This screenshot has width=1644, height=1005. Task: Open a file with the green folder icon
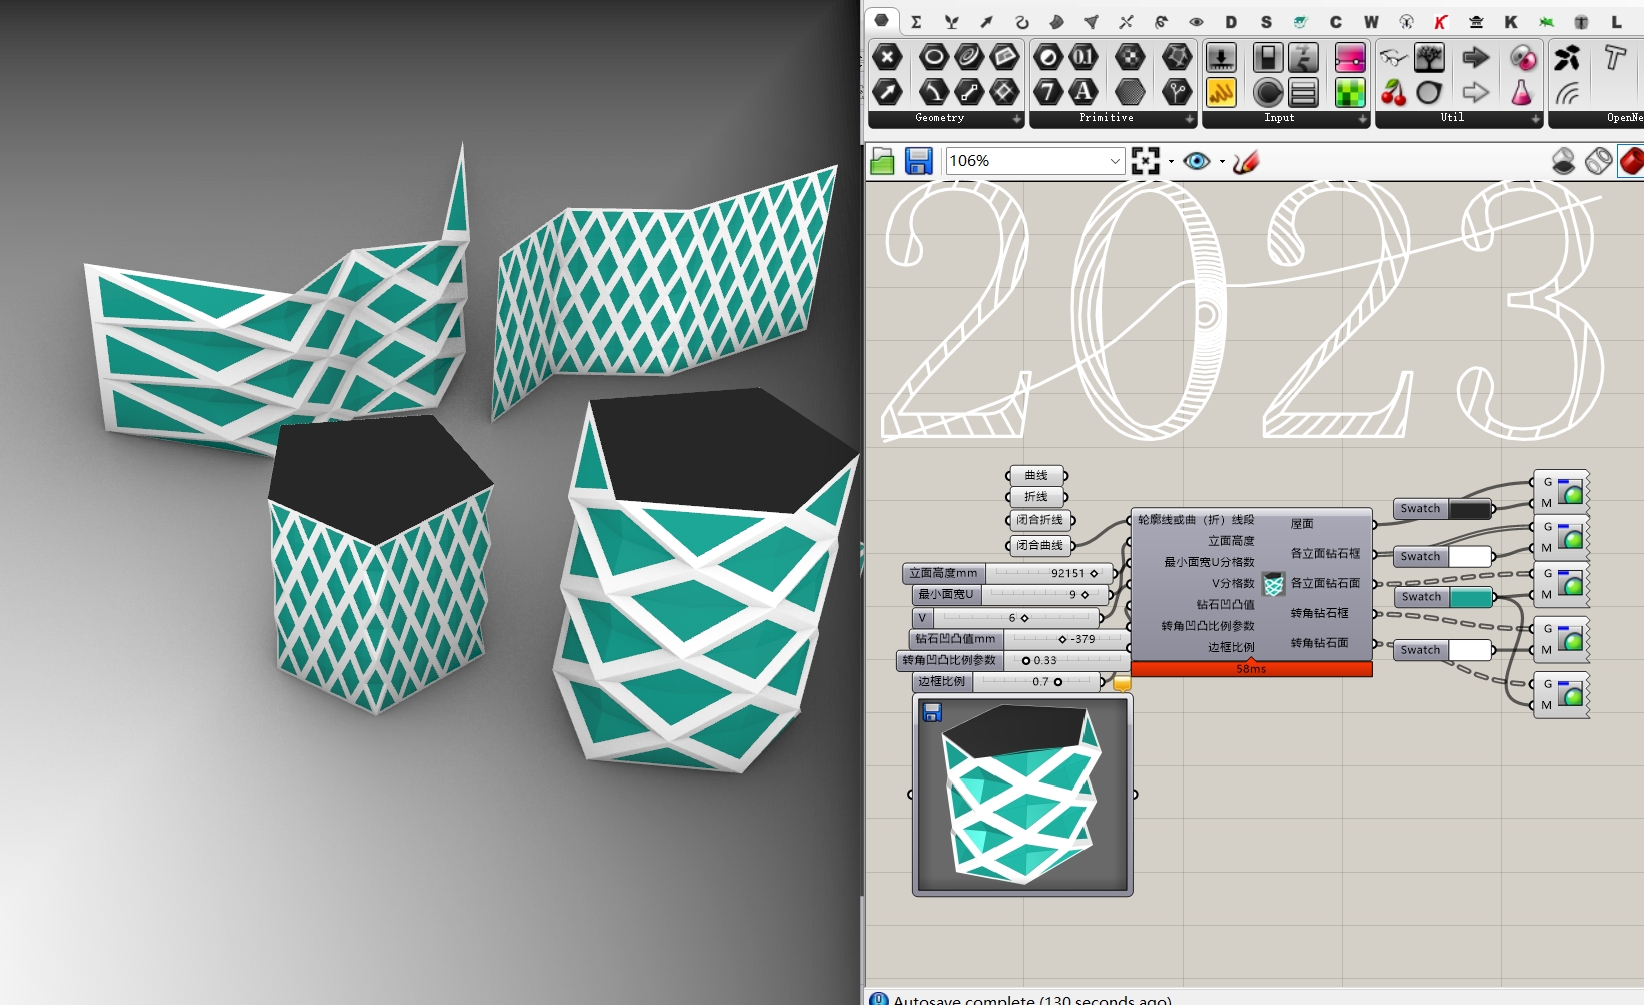click(x=882, y=161)
